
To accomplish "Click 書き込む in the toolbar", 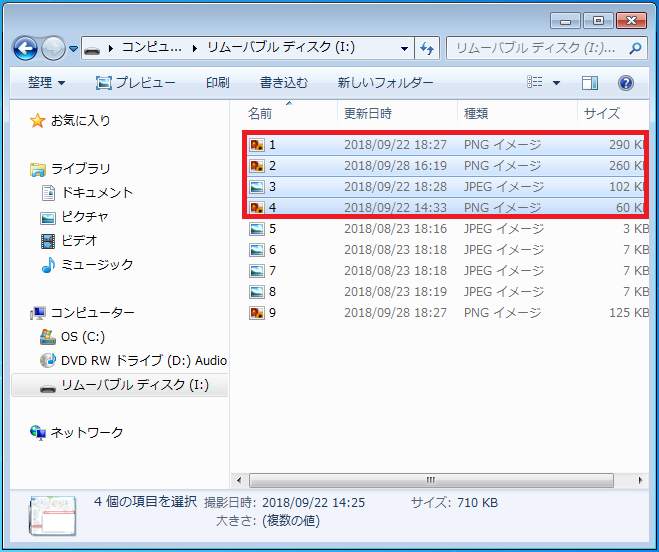I will pyautogui.click(x=284, y=82).
